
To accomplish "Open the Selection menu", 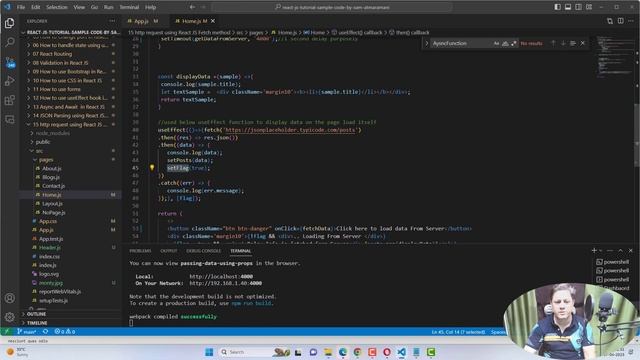I will (x=57, y=7).
